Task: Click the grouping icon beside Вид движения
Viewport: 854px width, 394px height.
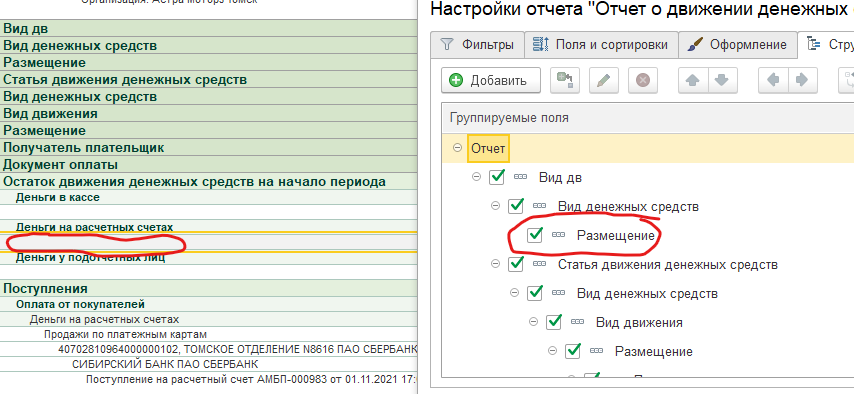Action: point(578,322)
